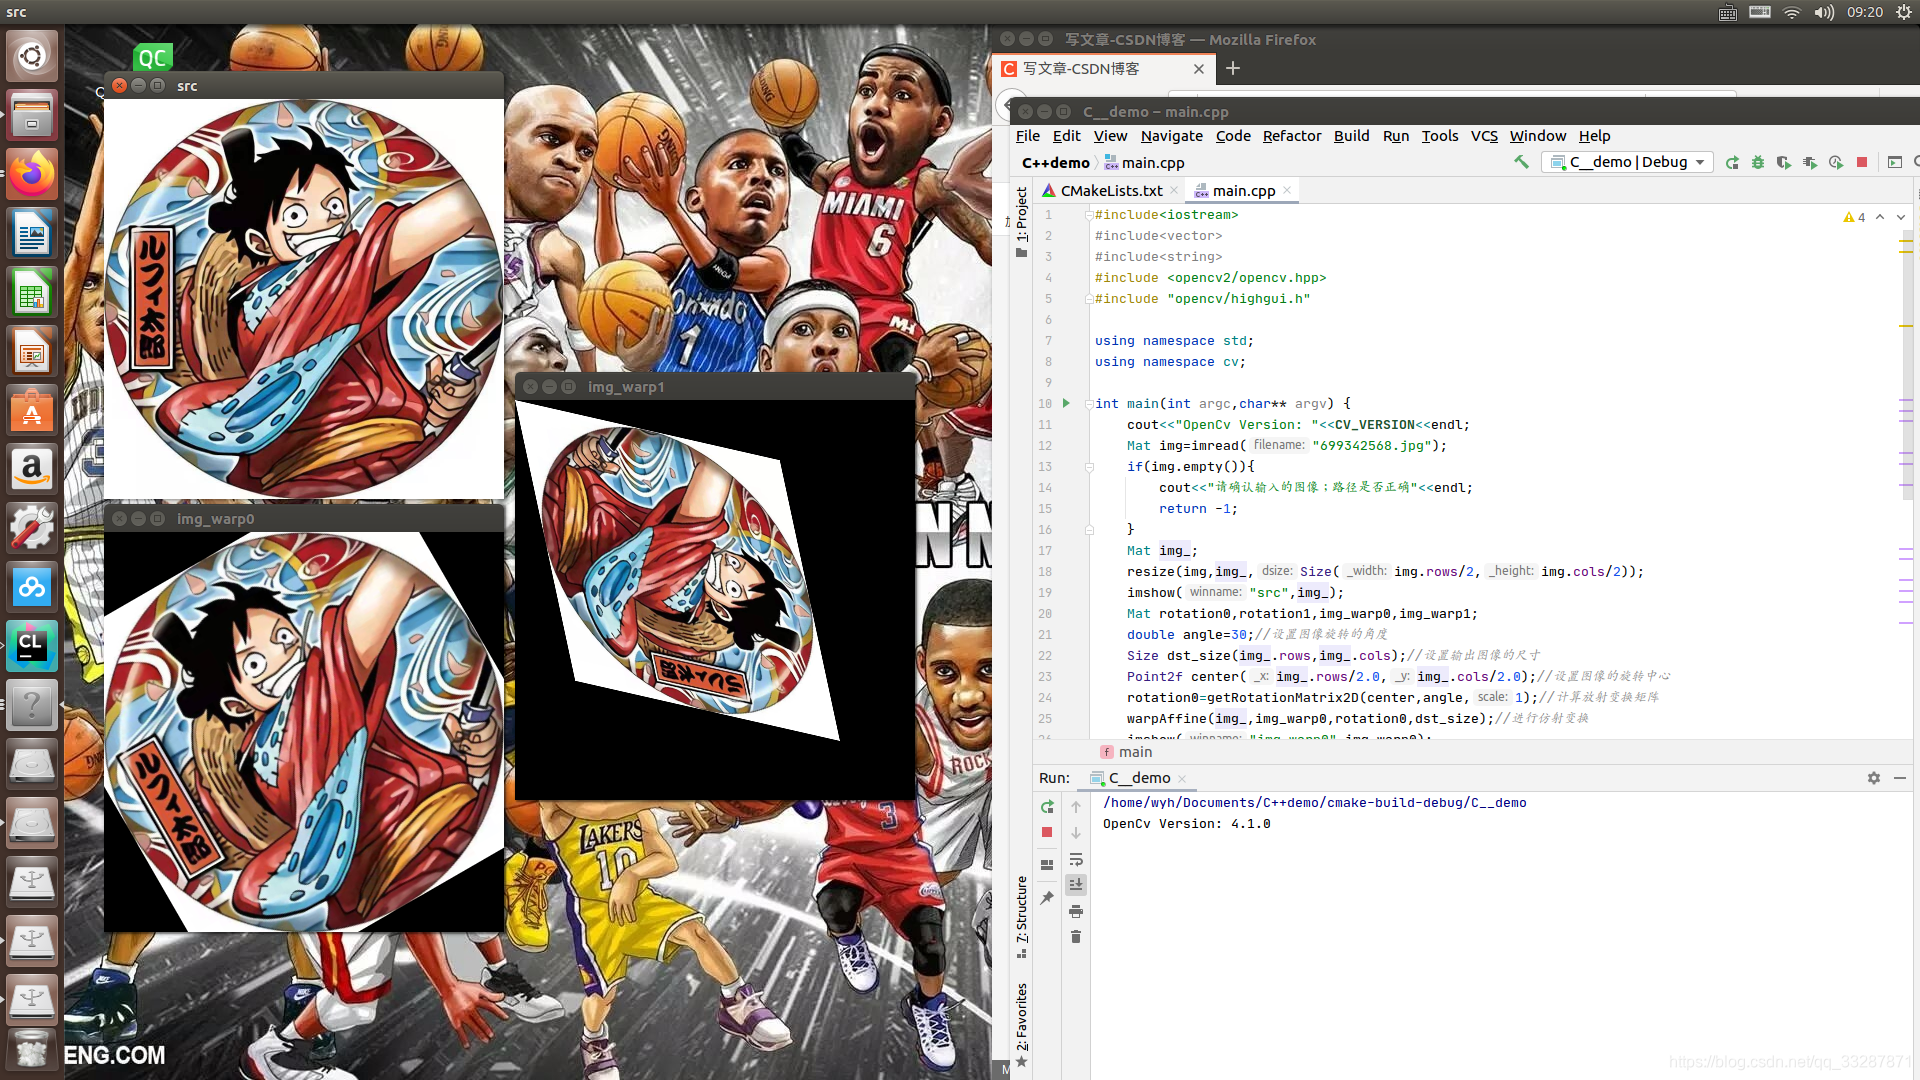Toggle soft-wrap in the Run console
The image size is (1920, 1080).
1076,859
